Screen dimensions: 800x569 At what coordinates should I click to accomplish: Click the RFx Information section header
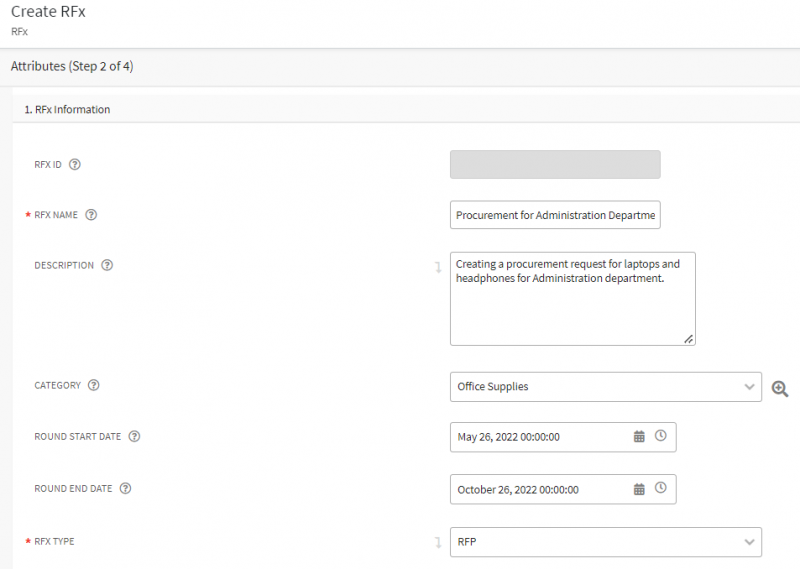point(67,110)
